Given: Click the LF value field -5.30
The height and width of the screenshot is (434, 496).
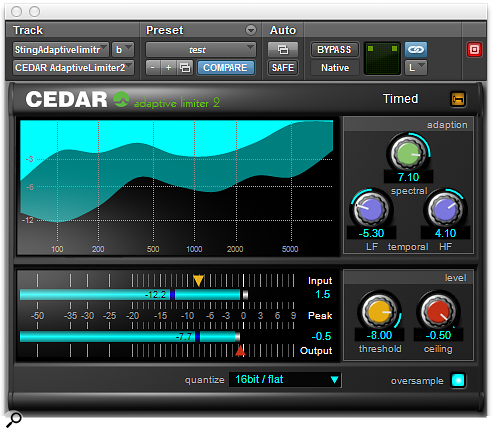Looking at the screenshot, I should click(x=371, y=233).
